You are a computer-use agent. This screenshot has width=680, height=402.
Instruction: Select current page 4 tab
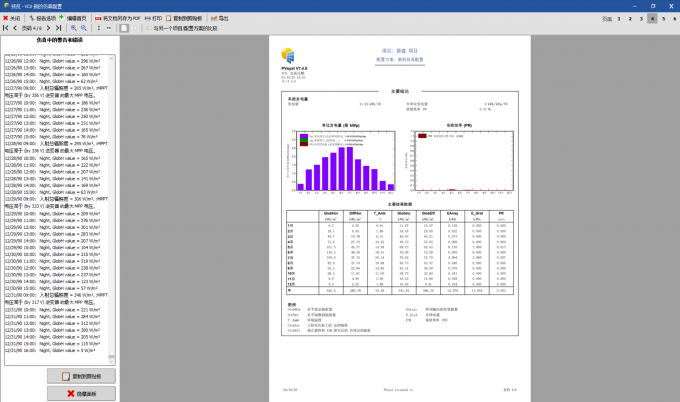652,19
